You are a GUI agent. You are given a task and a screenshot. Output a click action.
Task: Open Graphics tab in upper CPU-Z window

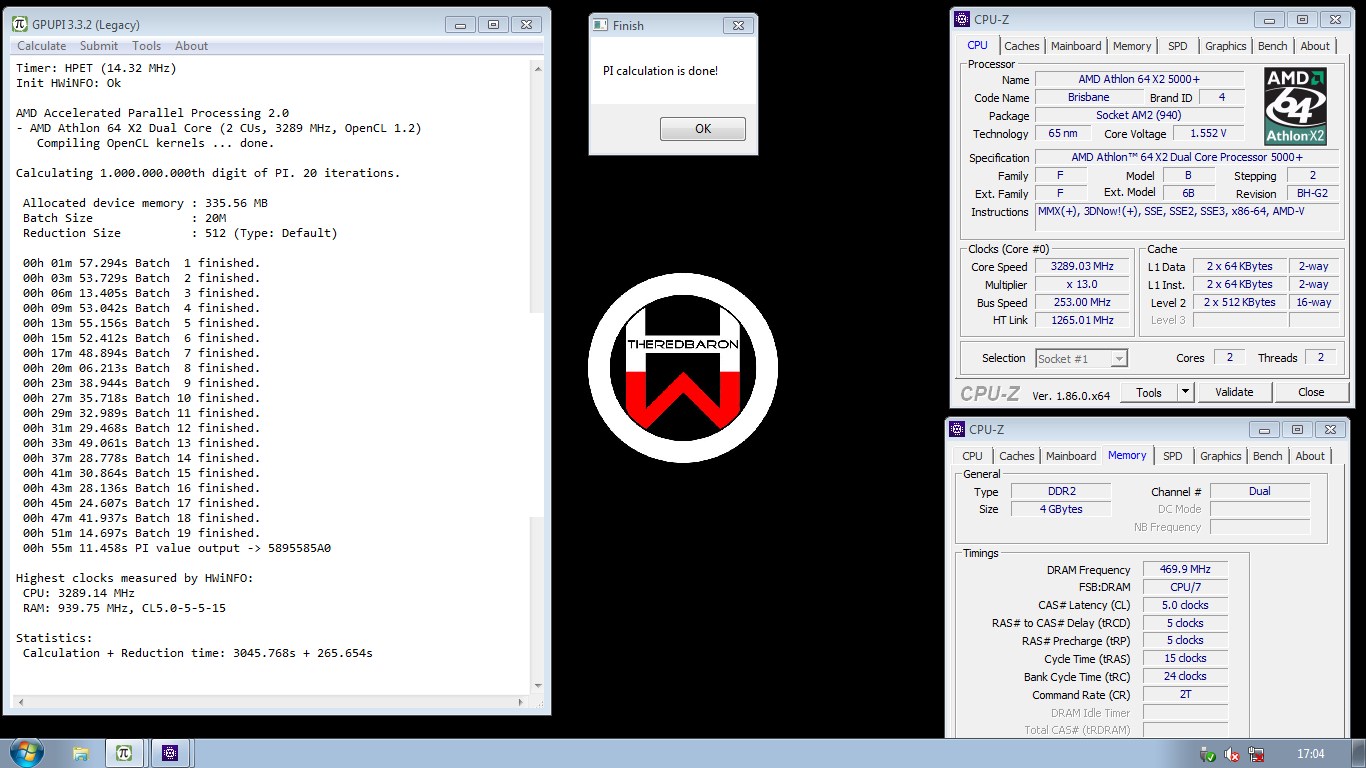pos(1225,46)
